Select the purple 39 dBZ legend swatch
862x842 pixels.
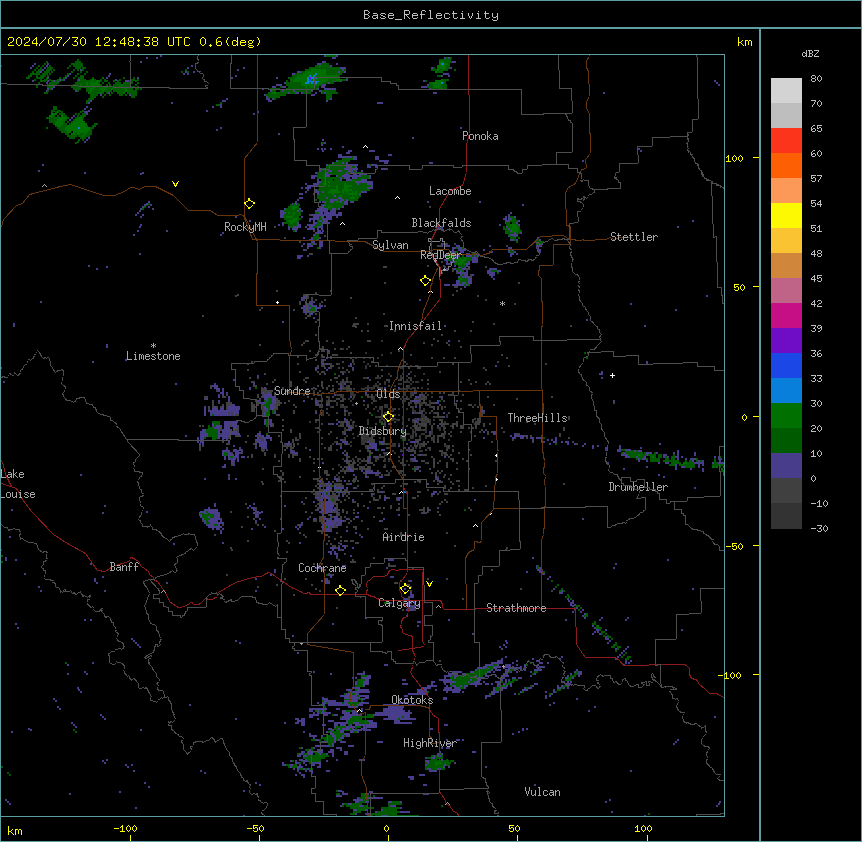point(786,340)
